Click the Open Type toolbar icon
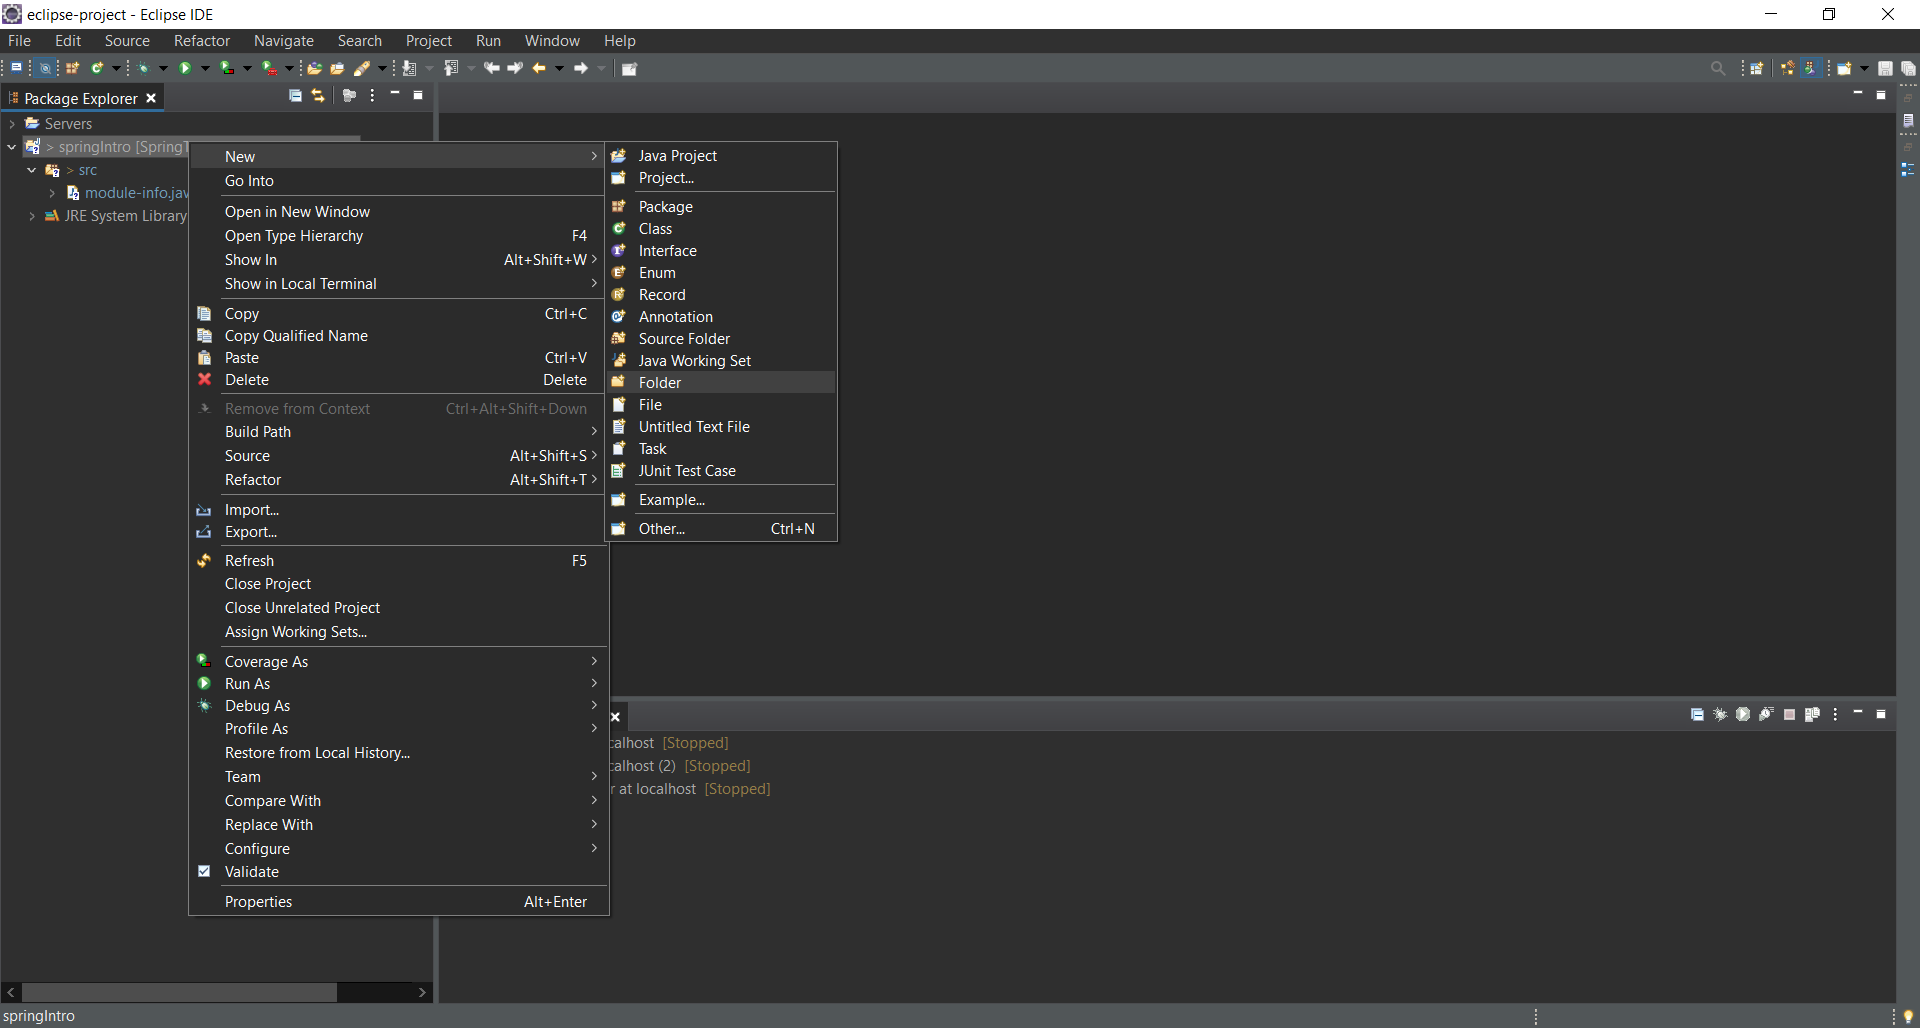 [x=314, y=68]
